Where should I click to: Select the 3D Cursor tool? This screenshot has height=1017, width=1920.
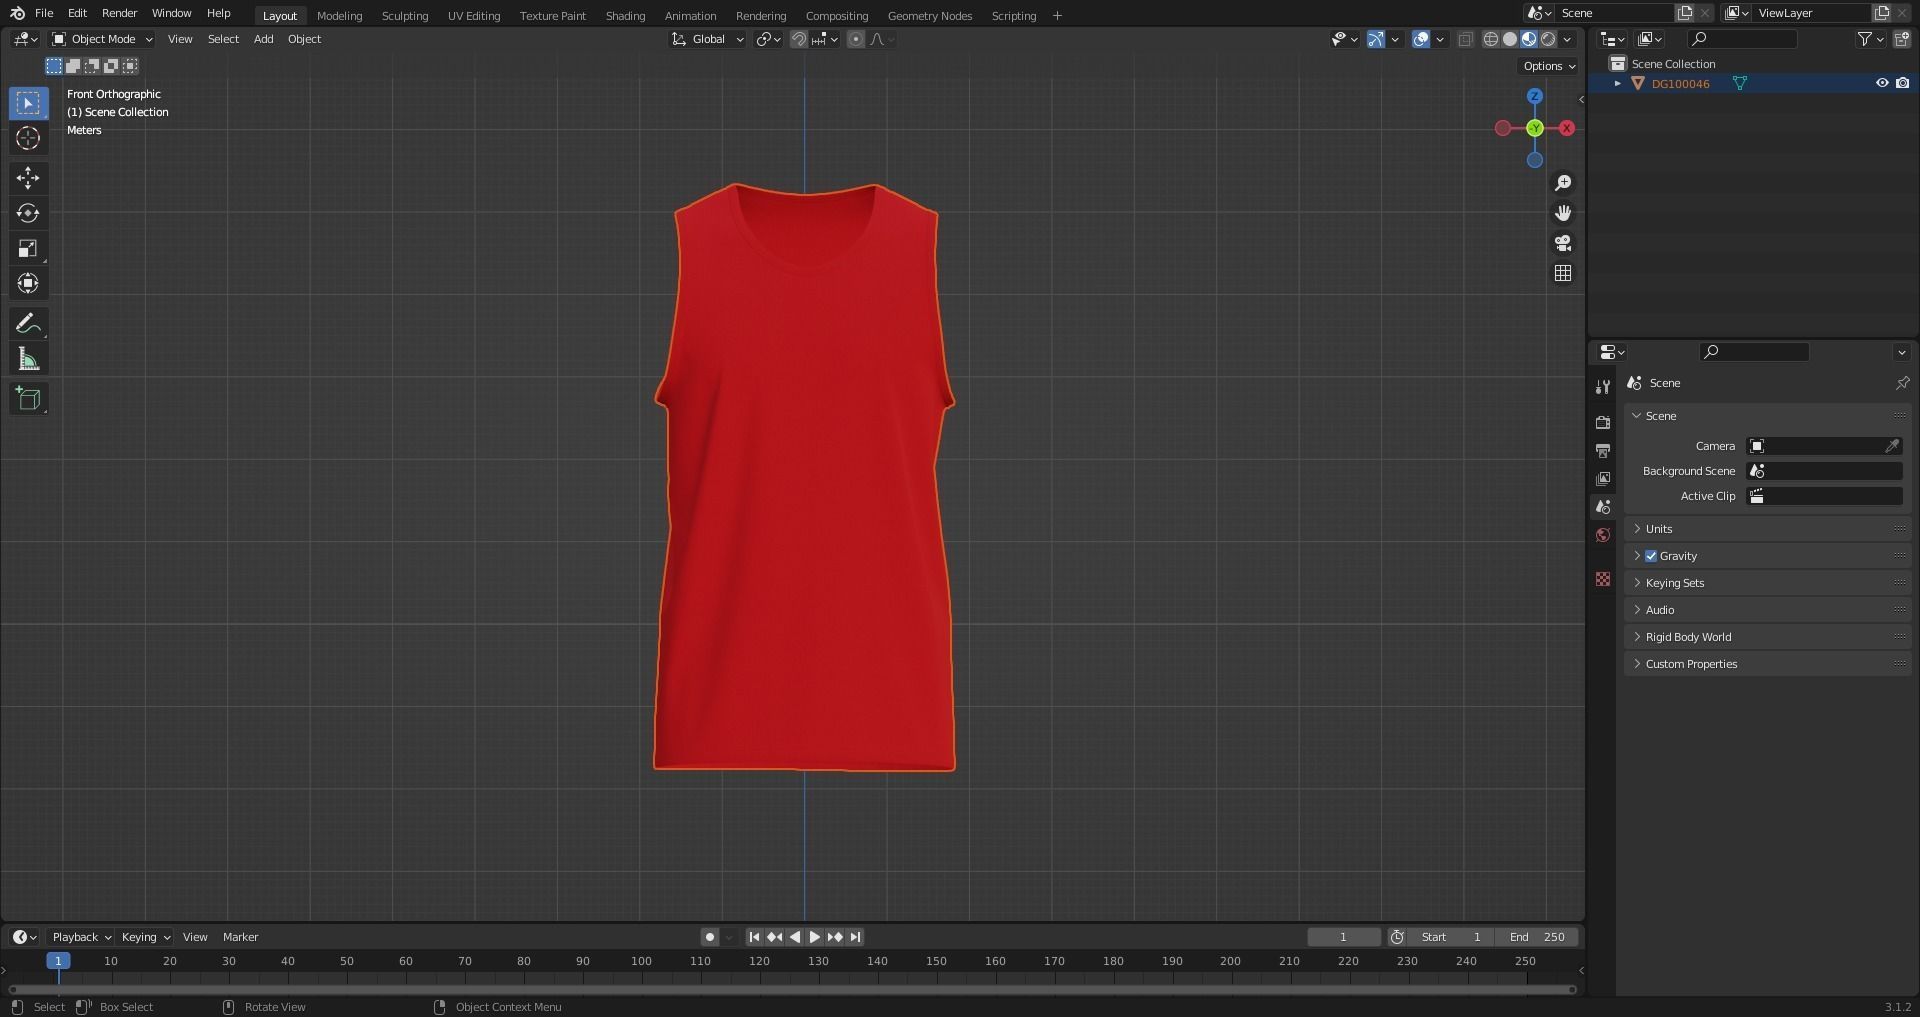click(28, 138)
